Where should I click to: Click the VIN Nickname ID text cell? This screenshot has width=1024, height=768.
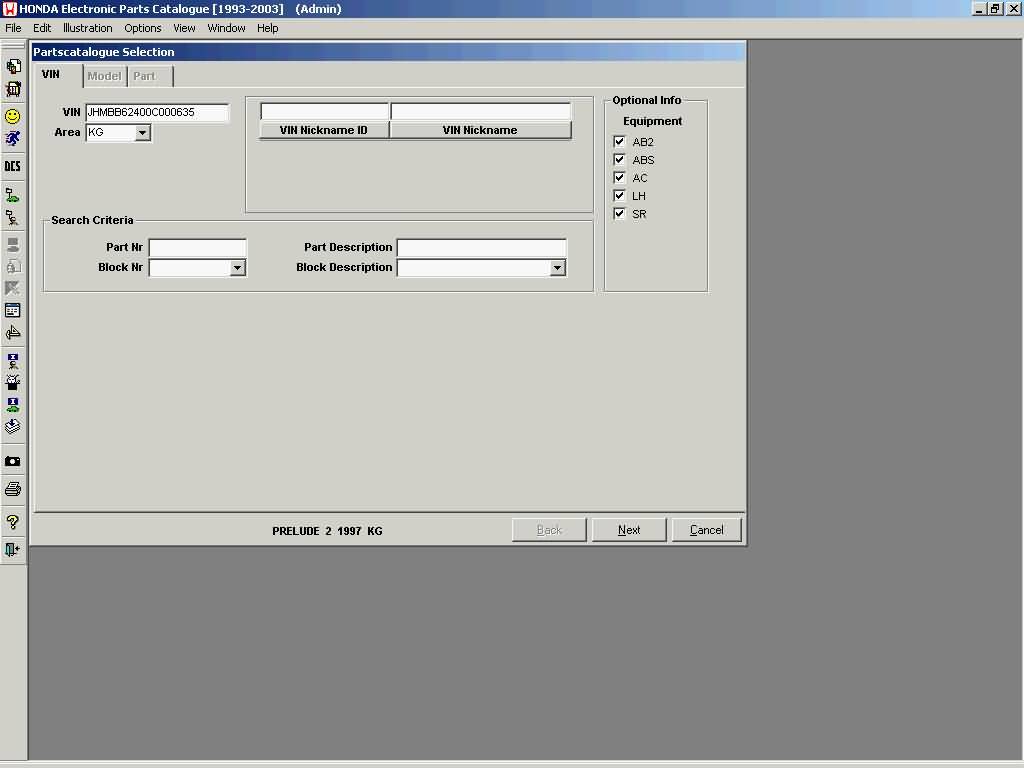pos(325,112)
